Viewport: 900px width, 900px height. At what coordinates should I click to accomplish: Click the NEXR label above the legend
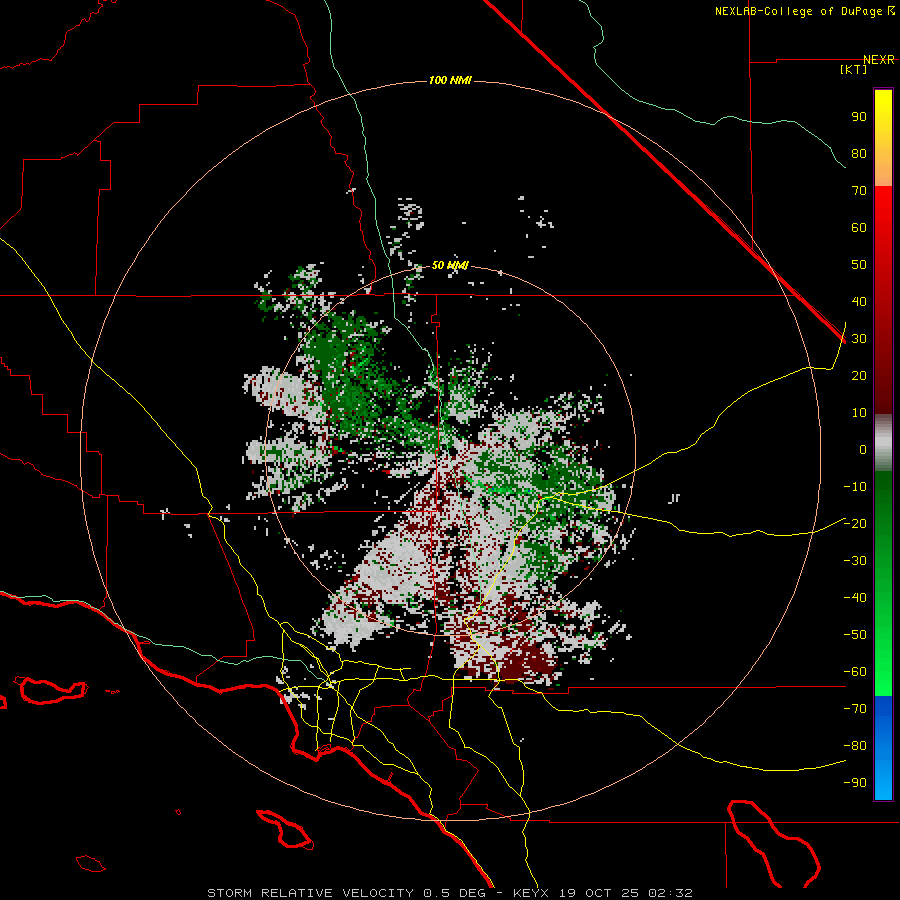click(878, 60)
